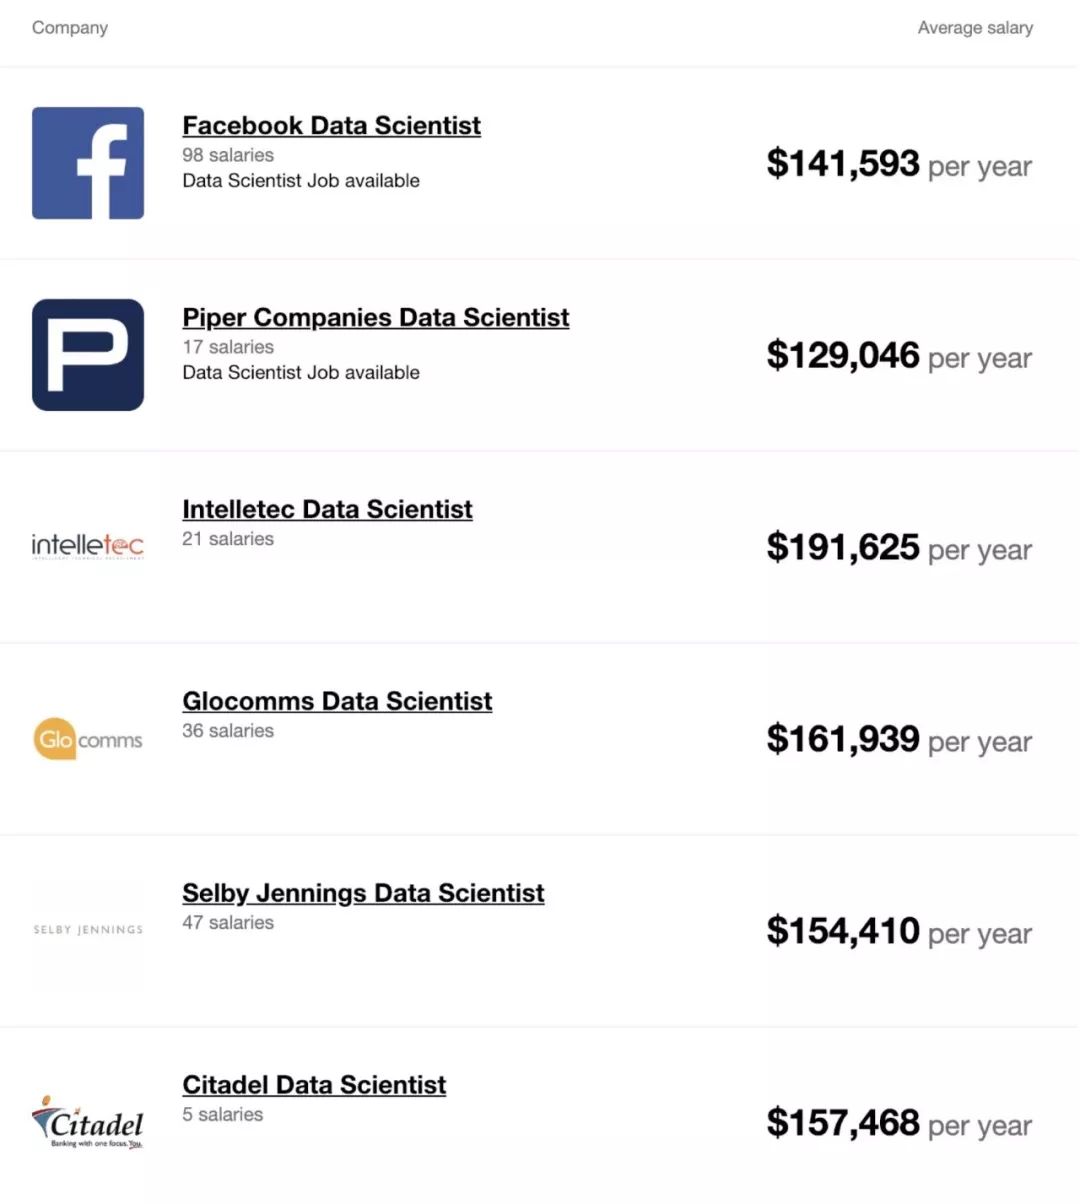Viewport: 1080px width, 1204px height.
Task: Open Glocomms Data Scientist link
Action: 337,702
